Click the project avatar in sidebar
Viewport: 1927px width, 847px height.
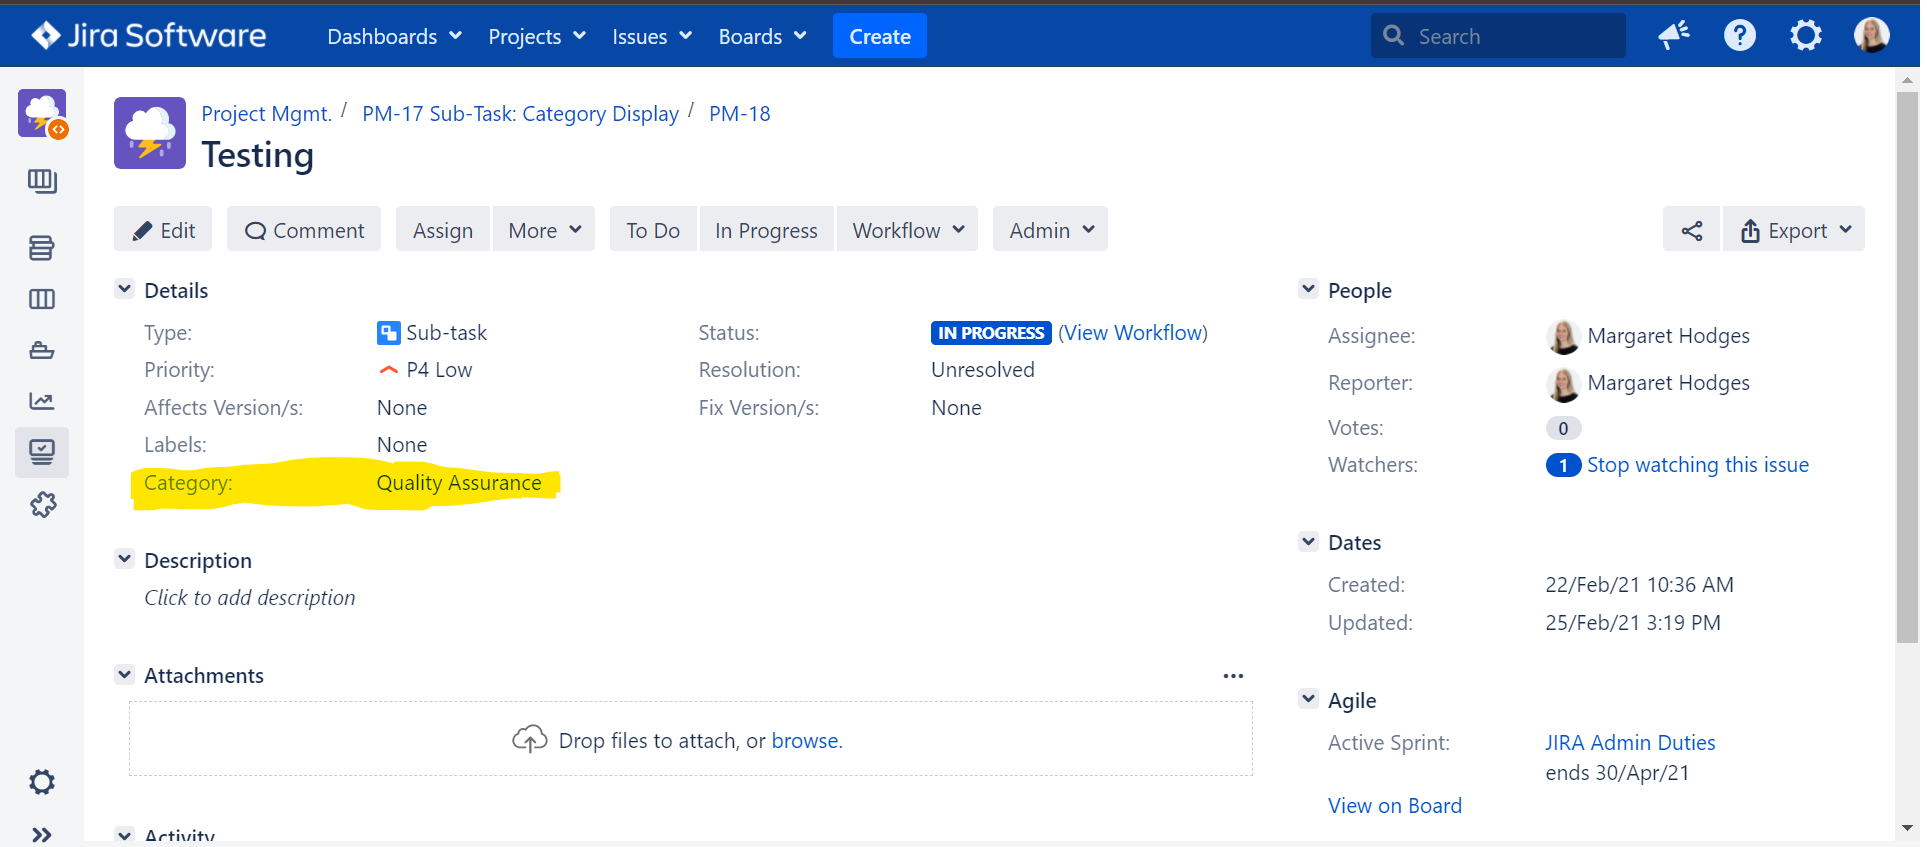pyautogui.click(x=42, y=113)
